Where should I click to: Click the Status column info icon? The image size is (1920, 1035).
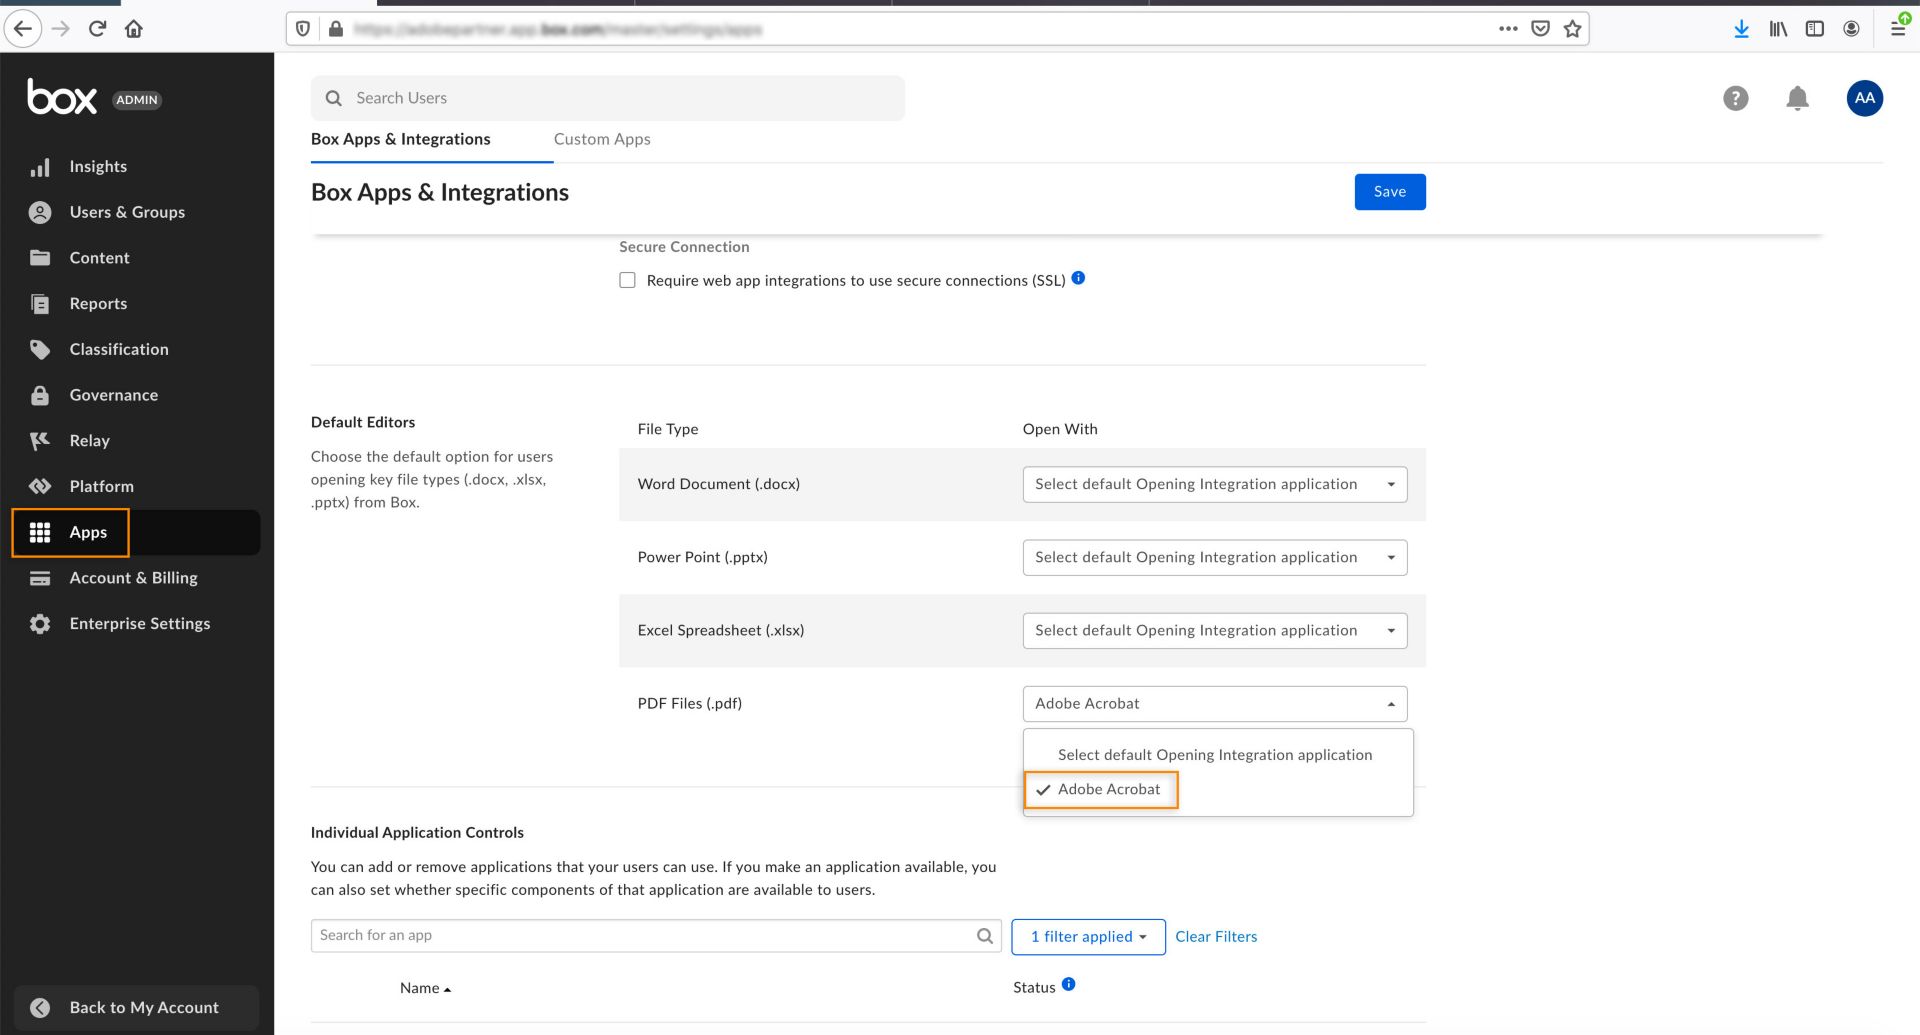tap(1068, 985)
